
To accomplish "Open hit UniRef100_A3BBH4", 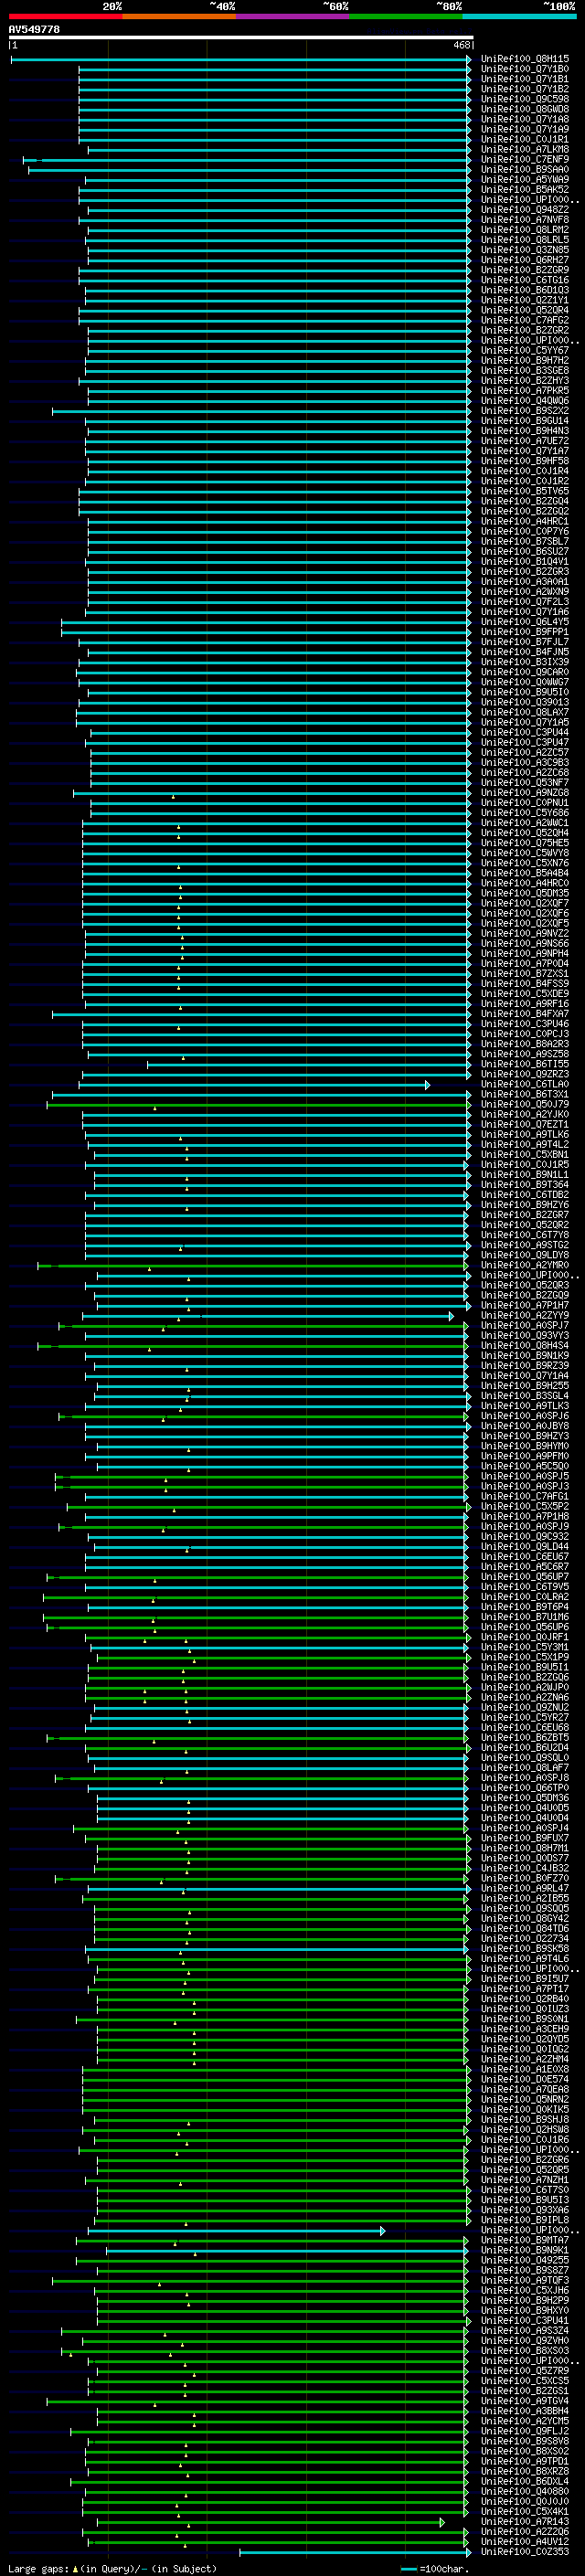I will coord(525,2411).
